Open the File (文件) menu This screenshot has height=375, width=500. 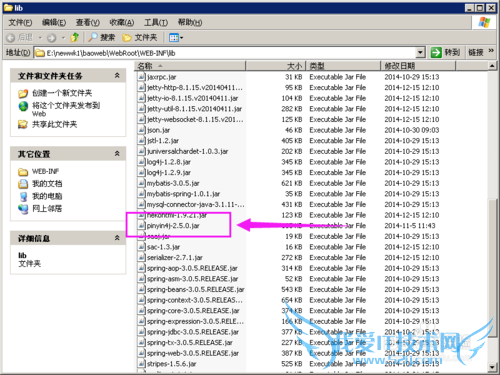click(x=20, y=22)
